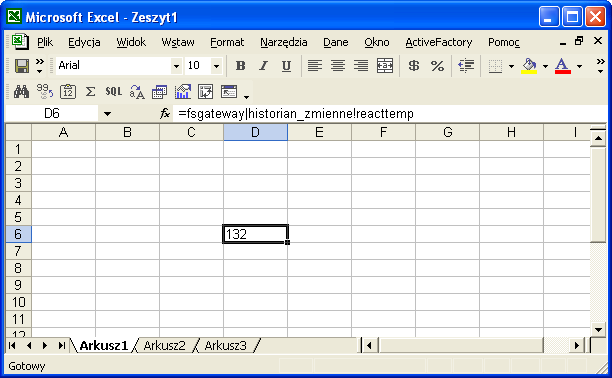
Task: Toggle bold formatting
Action: [240, 66]
